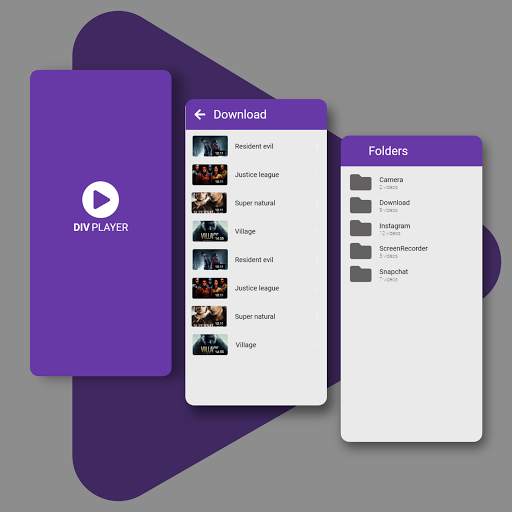Screen dimensions: 512x512
Task: Click the 'Download' folder name in Folders list
Action: coord(395,203)
